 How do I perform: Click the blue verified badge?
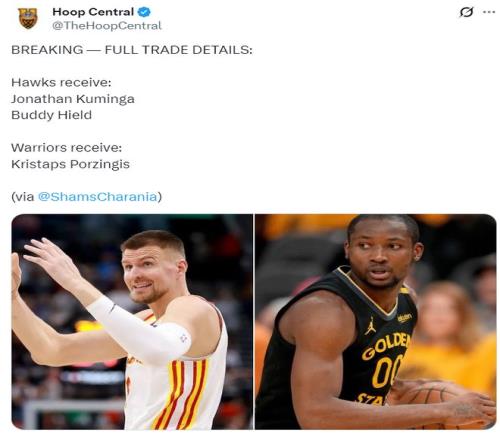coord(144,12)
